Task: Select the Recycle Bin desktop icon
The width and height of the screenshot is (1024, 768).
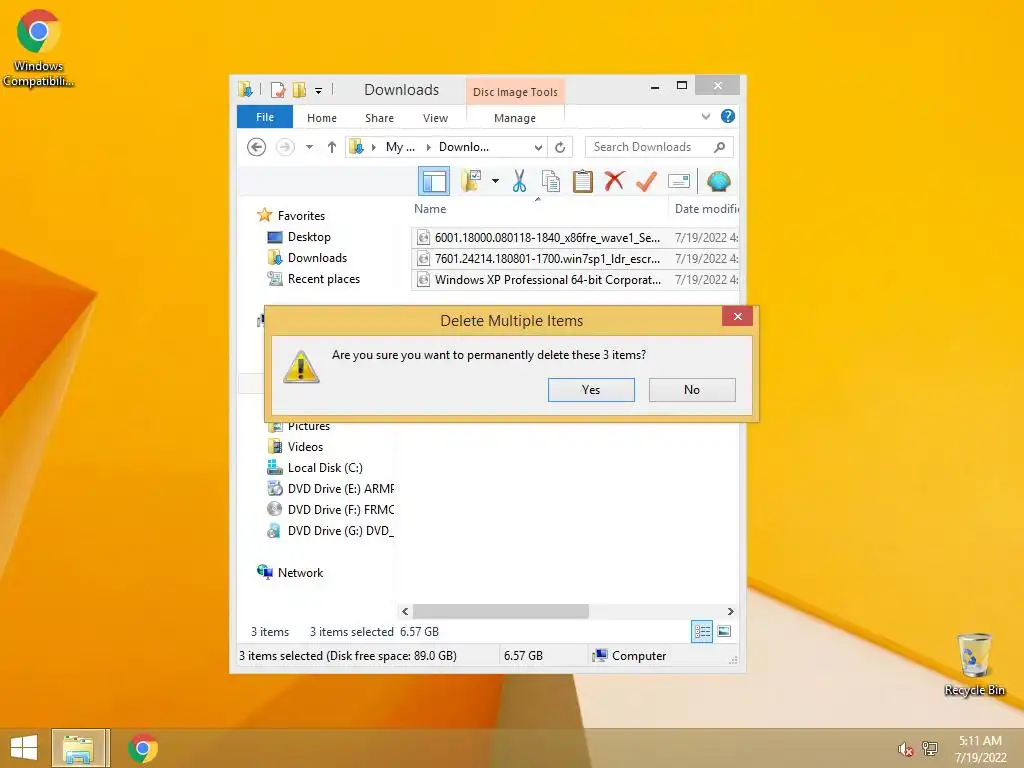Action: [974, 664]
